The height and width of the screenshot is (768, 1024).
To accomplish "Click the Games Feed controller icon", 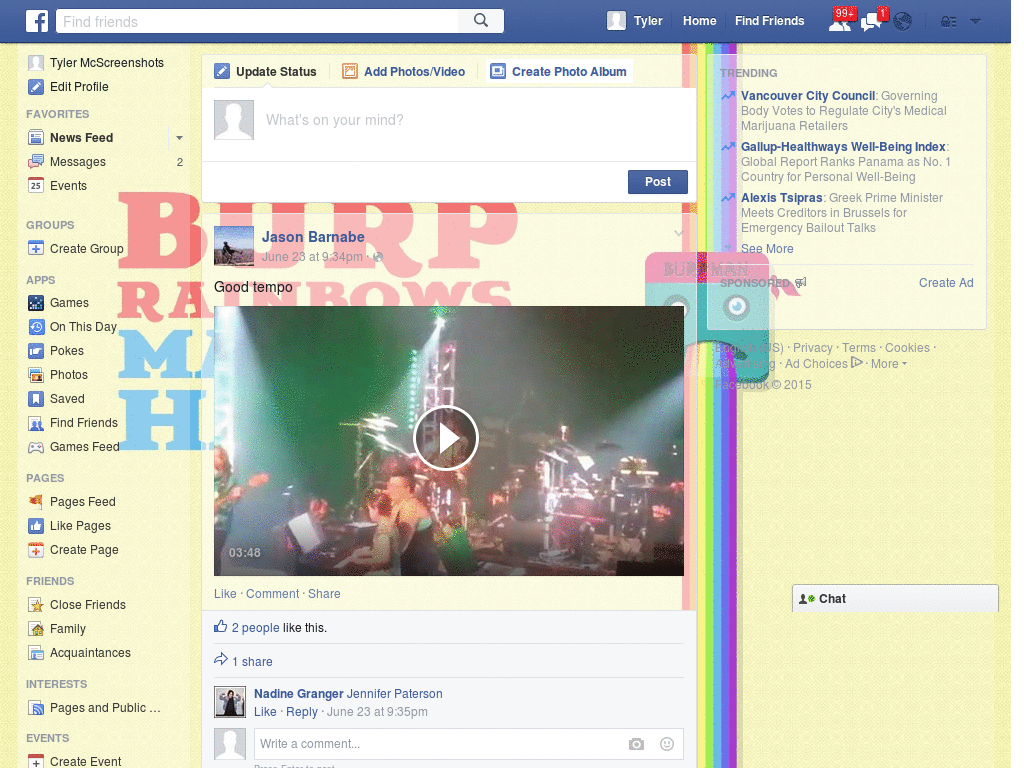I will coord(36,447).
